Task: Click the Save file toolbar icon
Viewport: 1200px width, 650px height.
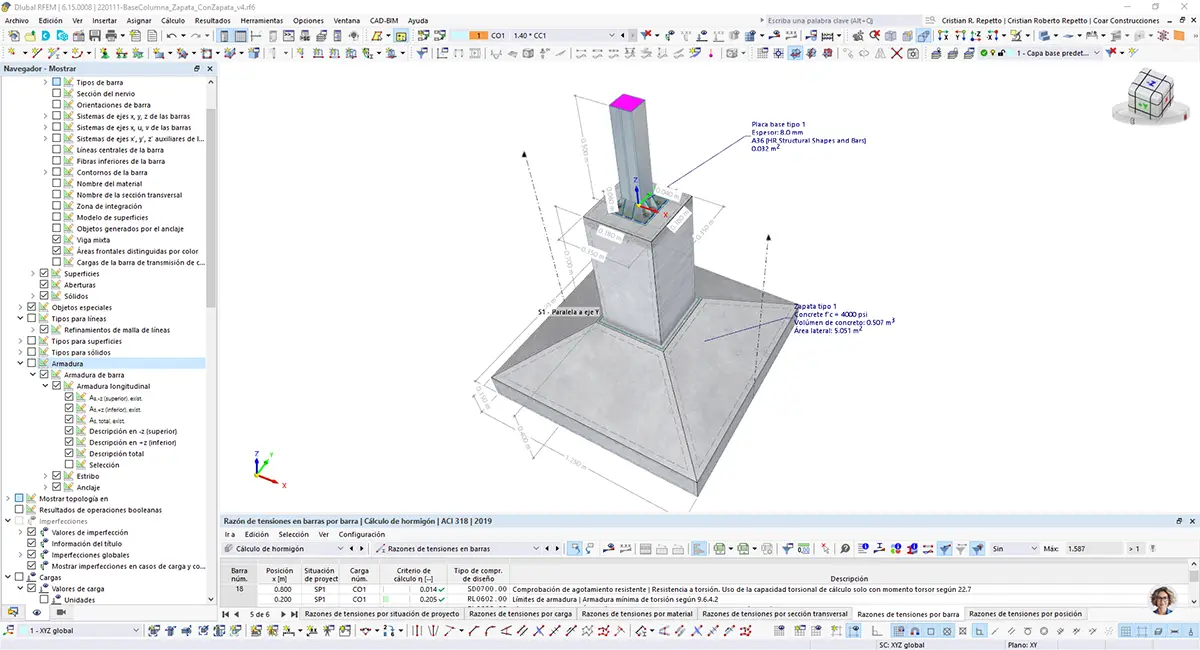Action: (94, 35)
